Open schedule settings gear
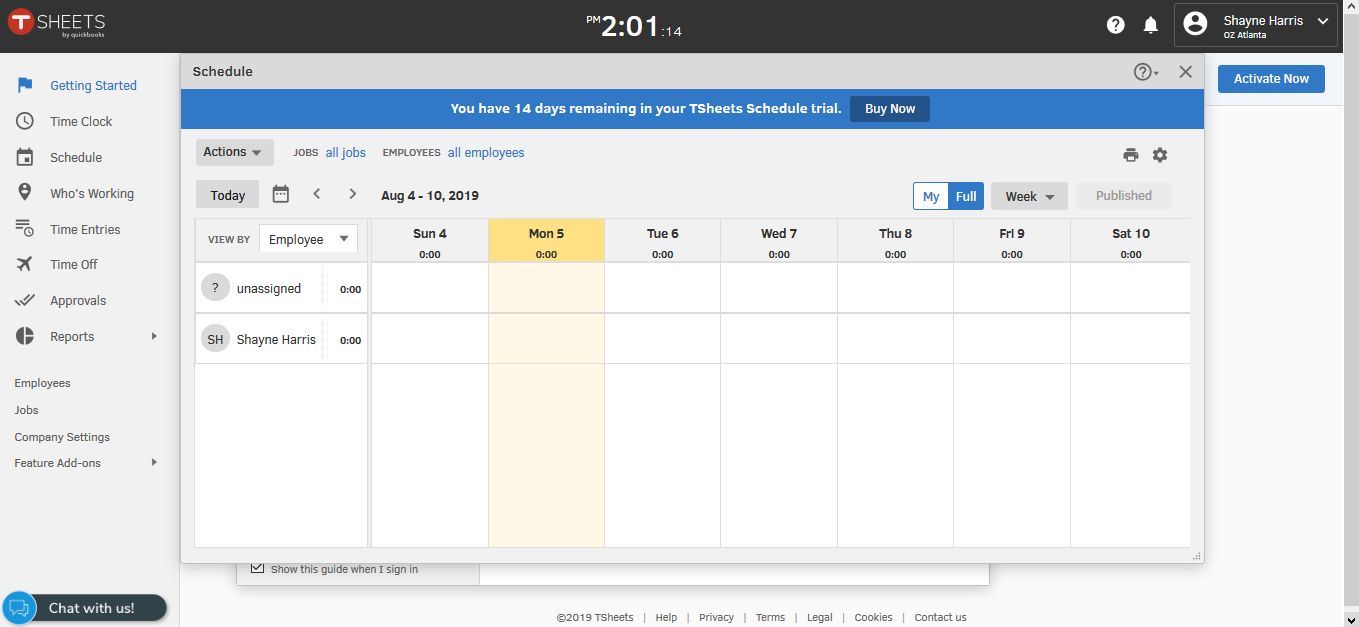This screenshot has height=627, width=1359. [x=1160, y=155]
